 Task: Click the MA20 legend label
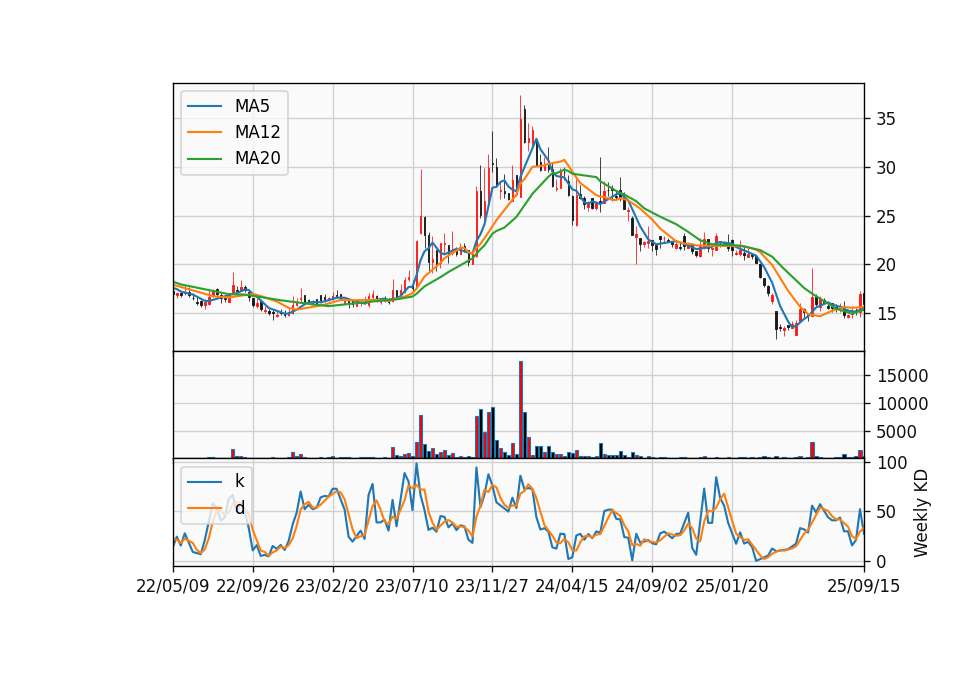pyautogui.click(x=257, y=159)
